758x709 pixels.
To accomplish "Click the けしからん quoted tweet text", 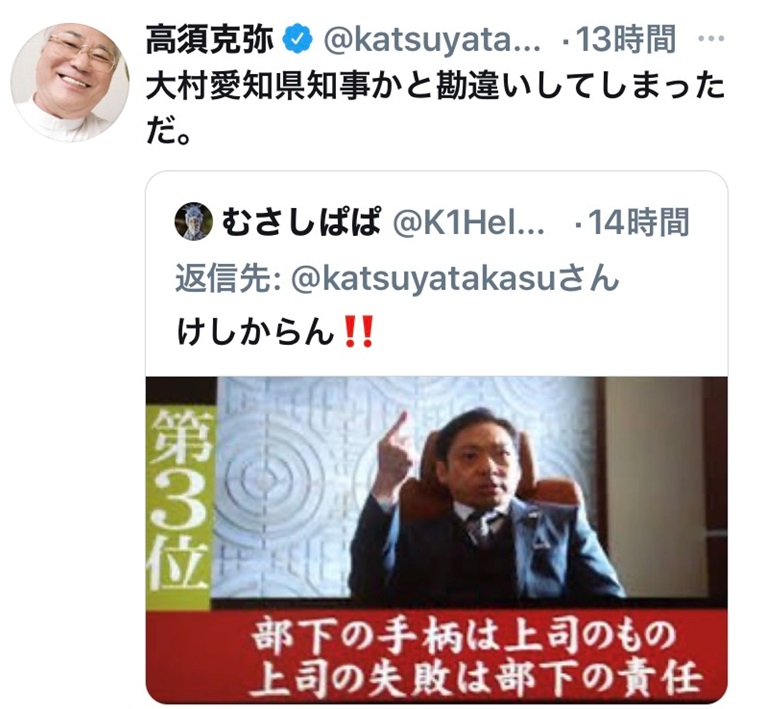I will pyautogui.click(x=255, y=333).
